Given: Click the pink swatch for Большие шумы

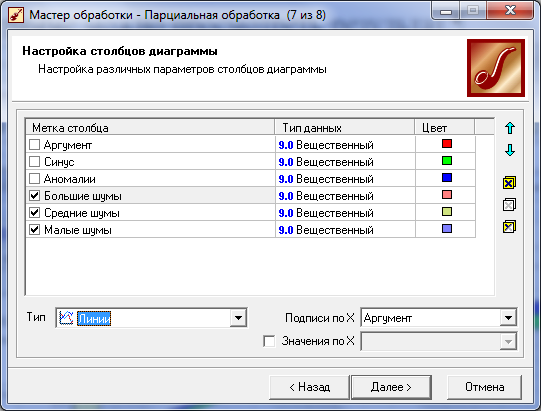Looking at the screenshot, I should [x=447, y=195].
